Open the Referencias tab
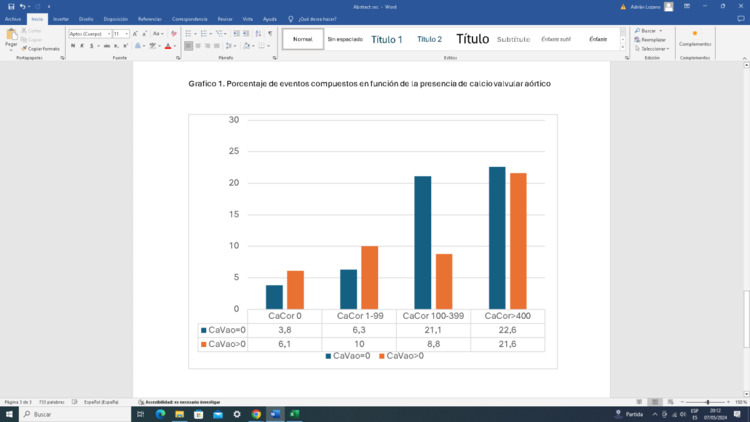The image size is (750, 422). coord(149,18)
